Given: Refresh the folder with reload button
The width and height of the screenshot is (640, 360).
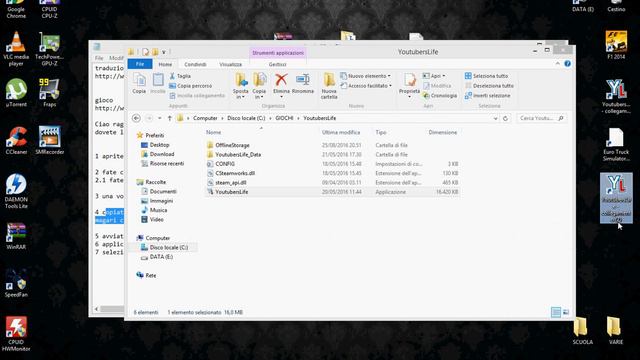Looking at the screenshot, I should [505, 118].
